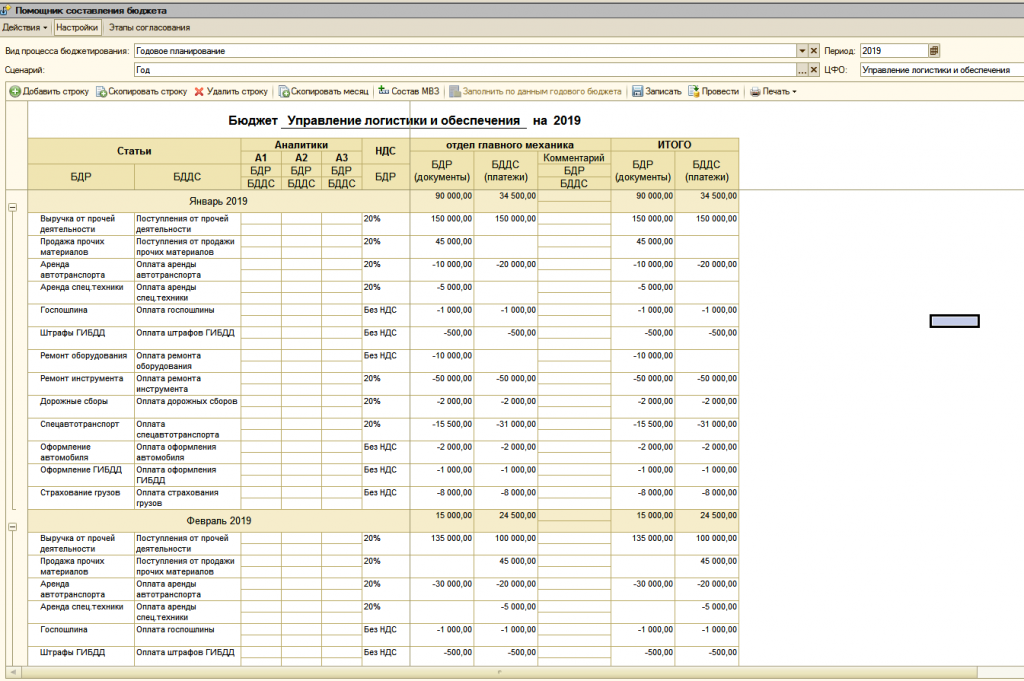Click the Провести button label
The width and height of the screenshot is (1024, 681).
click(720, 91)
